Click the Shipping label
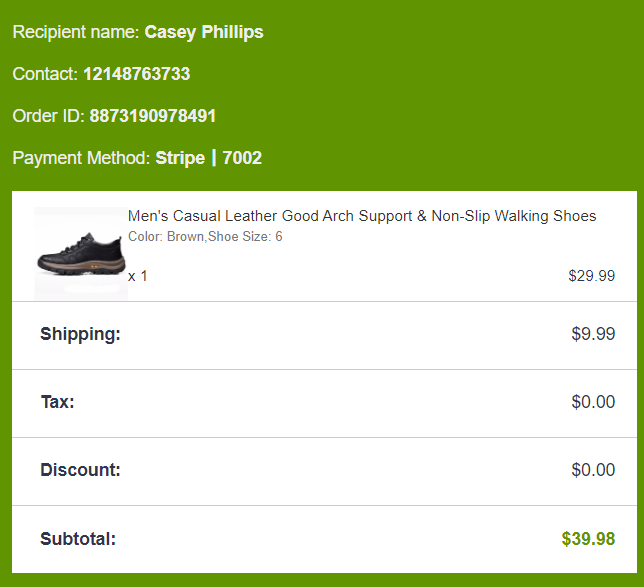The width and height of the screenshot is (644, 587). (80, 334)
